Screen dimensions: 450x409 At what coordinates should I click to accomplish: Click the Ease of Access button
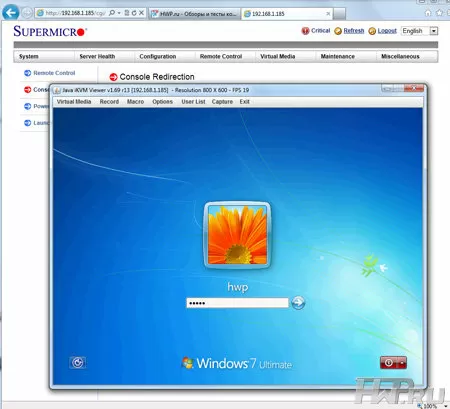pyautogui.click(x=78, y=362)
